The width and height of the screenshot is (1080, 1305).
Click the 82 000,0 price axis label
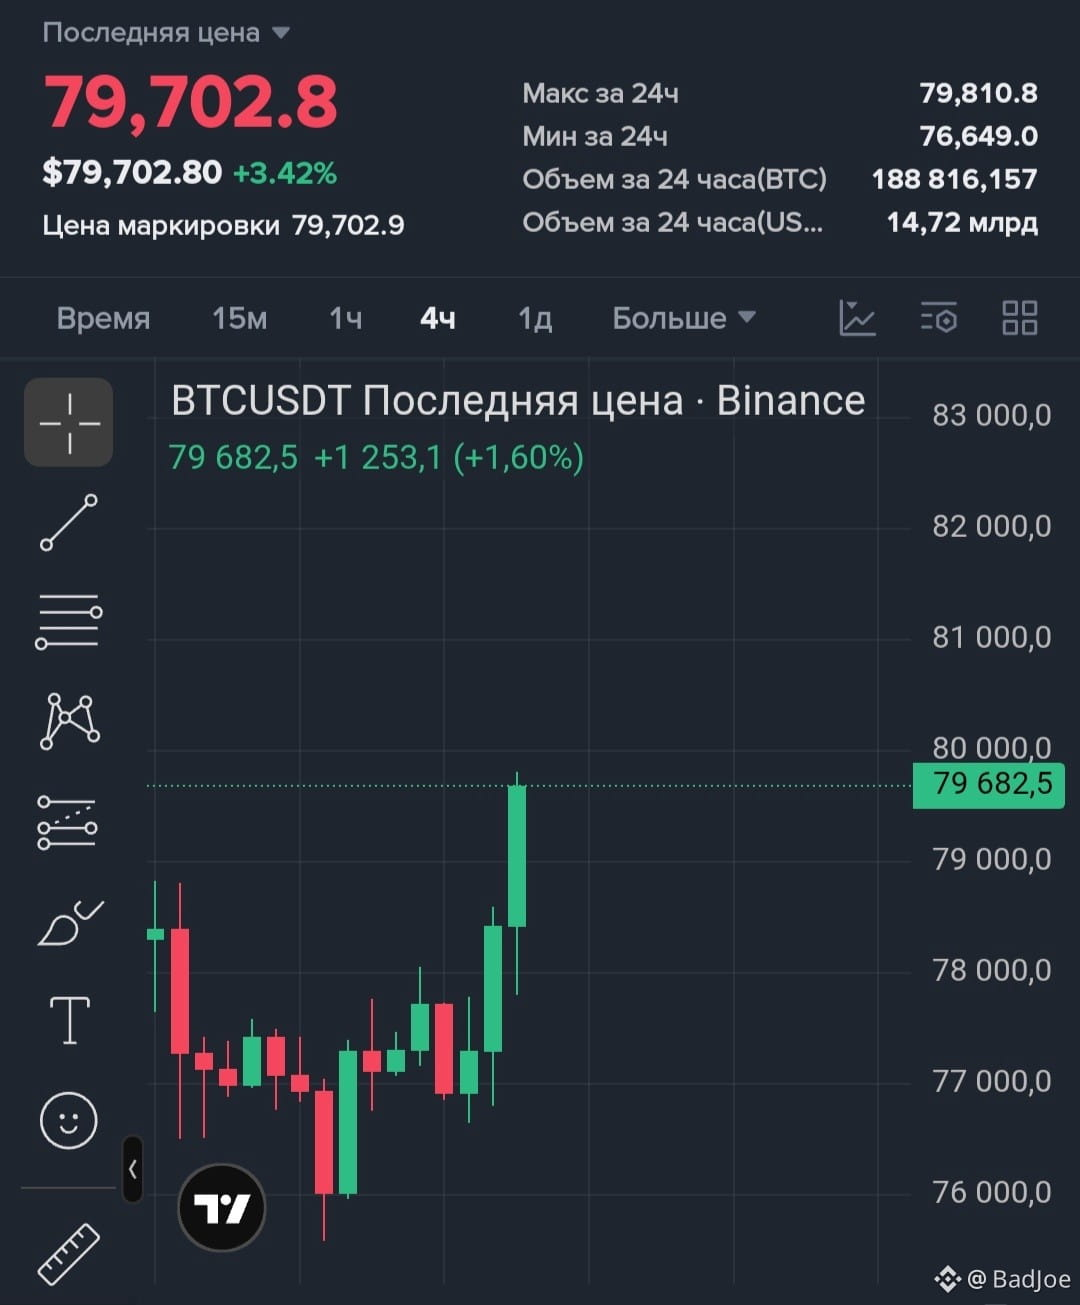click(x=991, y=526)
